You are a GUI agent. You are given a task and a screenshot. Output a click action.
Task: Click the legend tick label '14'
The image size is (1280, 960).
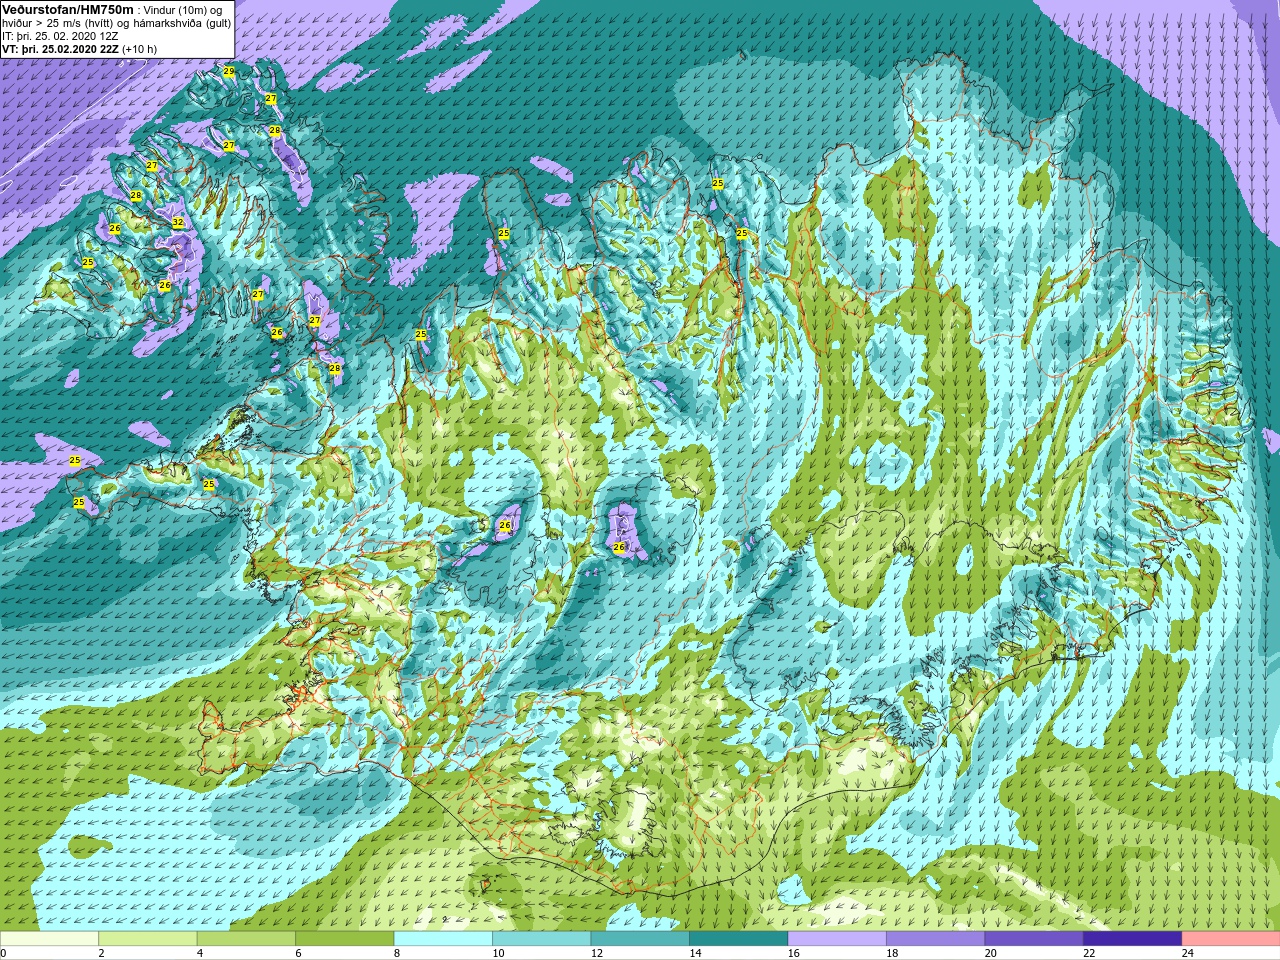click(x=695, y=953)
